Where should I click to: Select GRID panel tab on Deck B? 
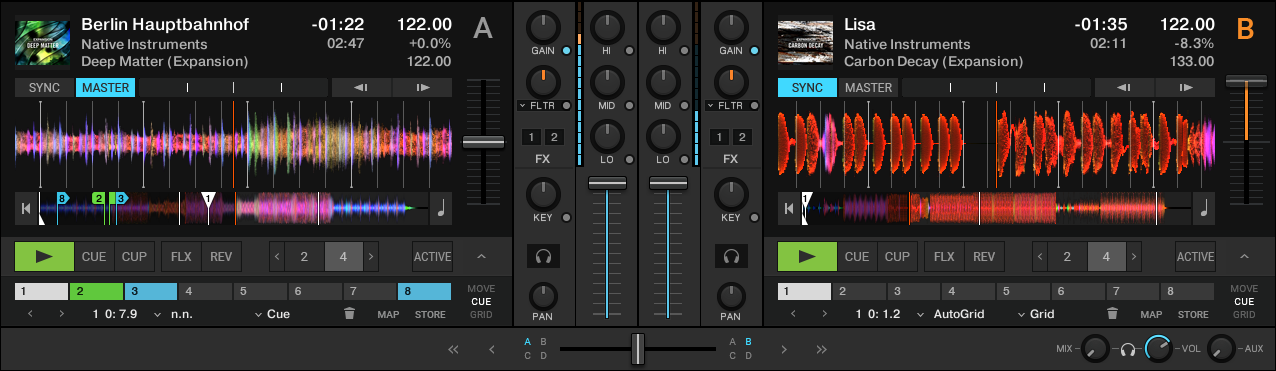[1244, 314]
